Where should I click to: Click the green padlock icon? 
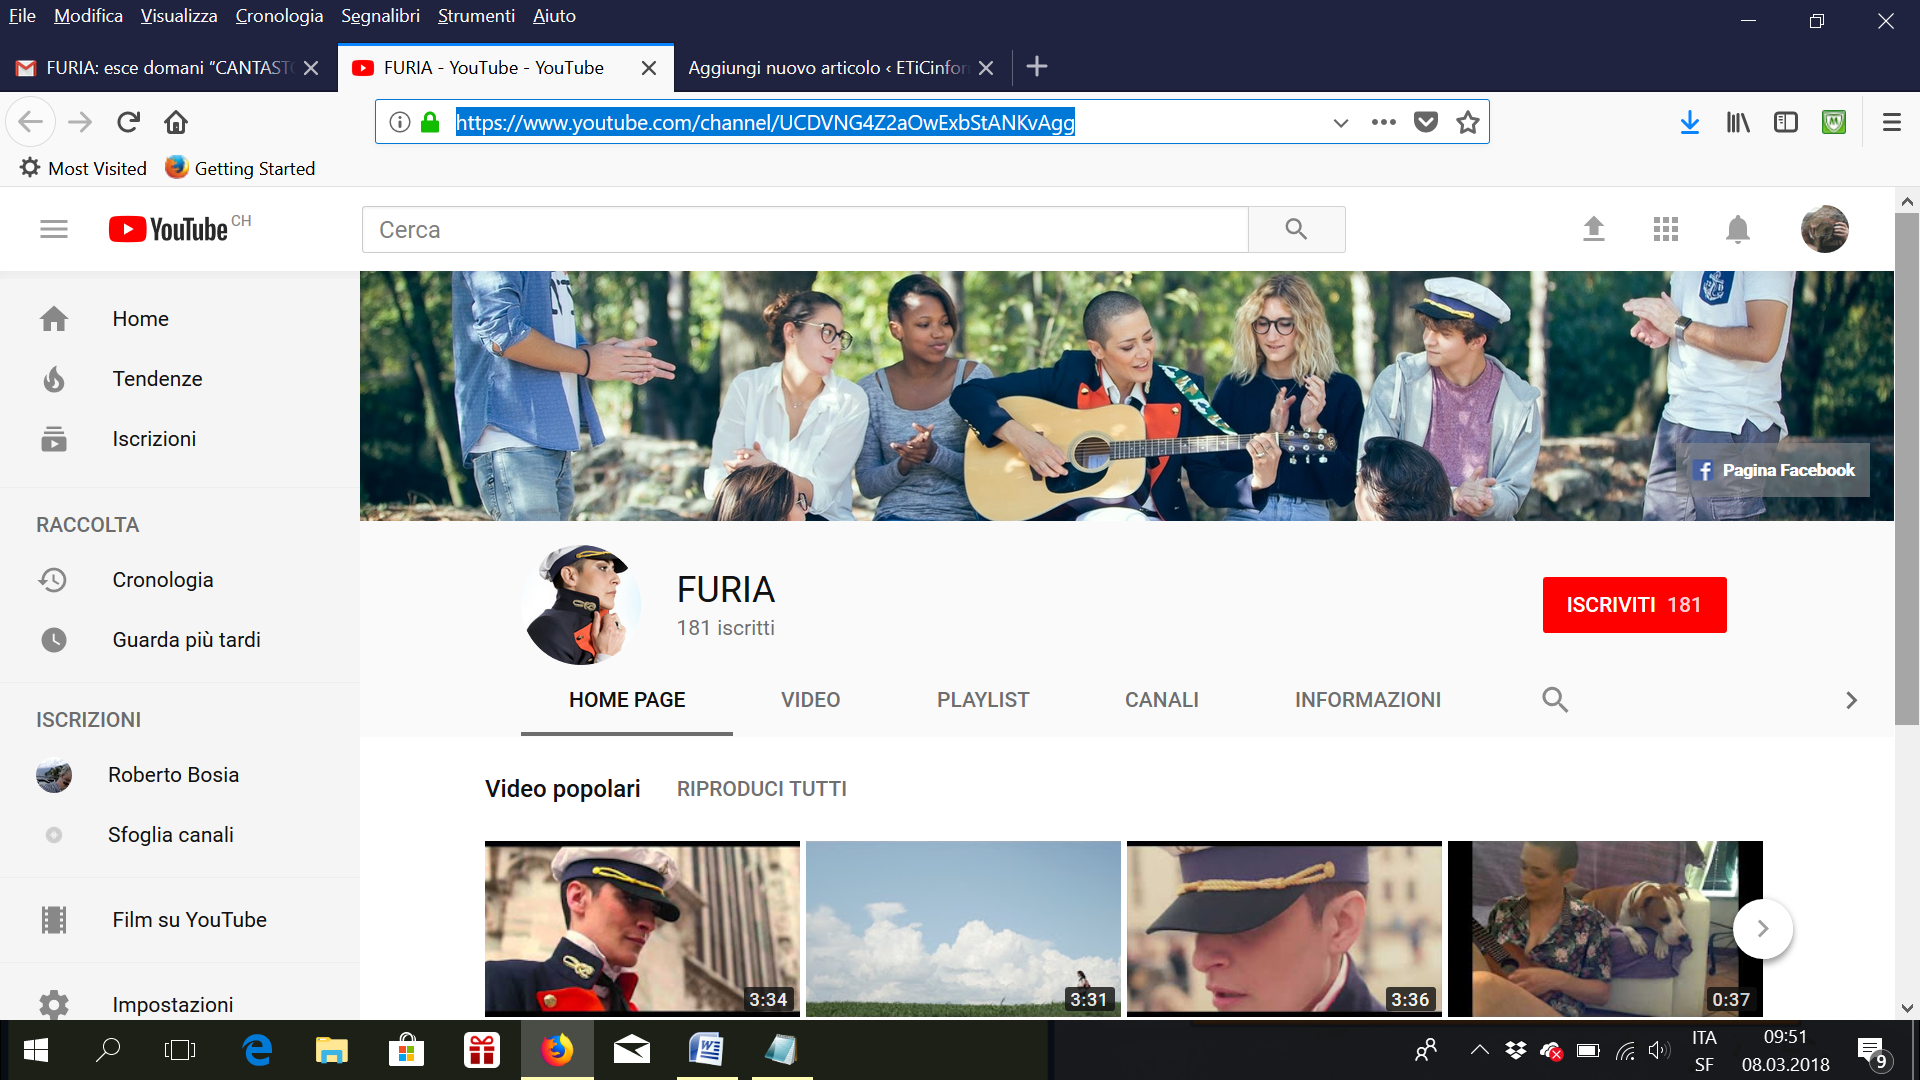[x=430, y=122]
